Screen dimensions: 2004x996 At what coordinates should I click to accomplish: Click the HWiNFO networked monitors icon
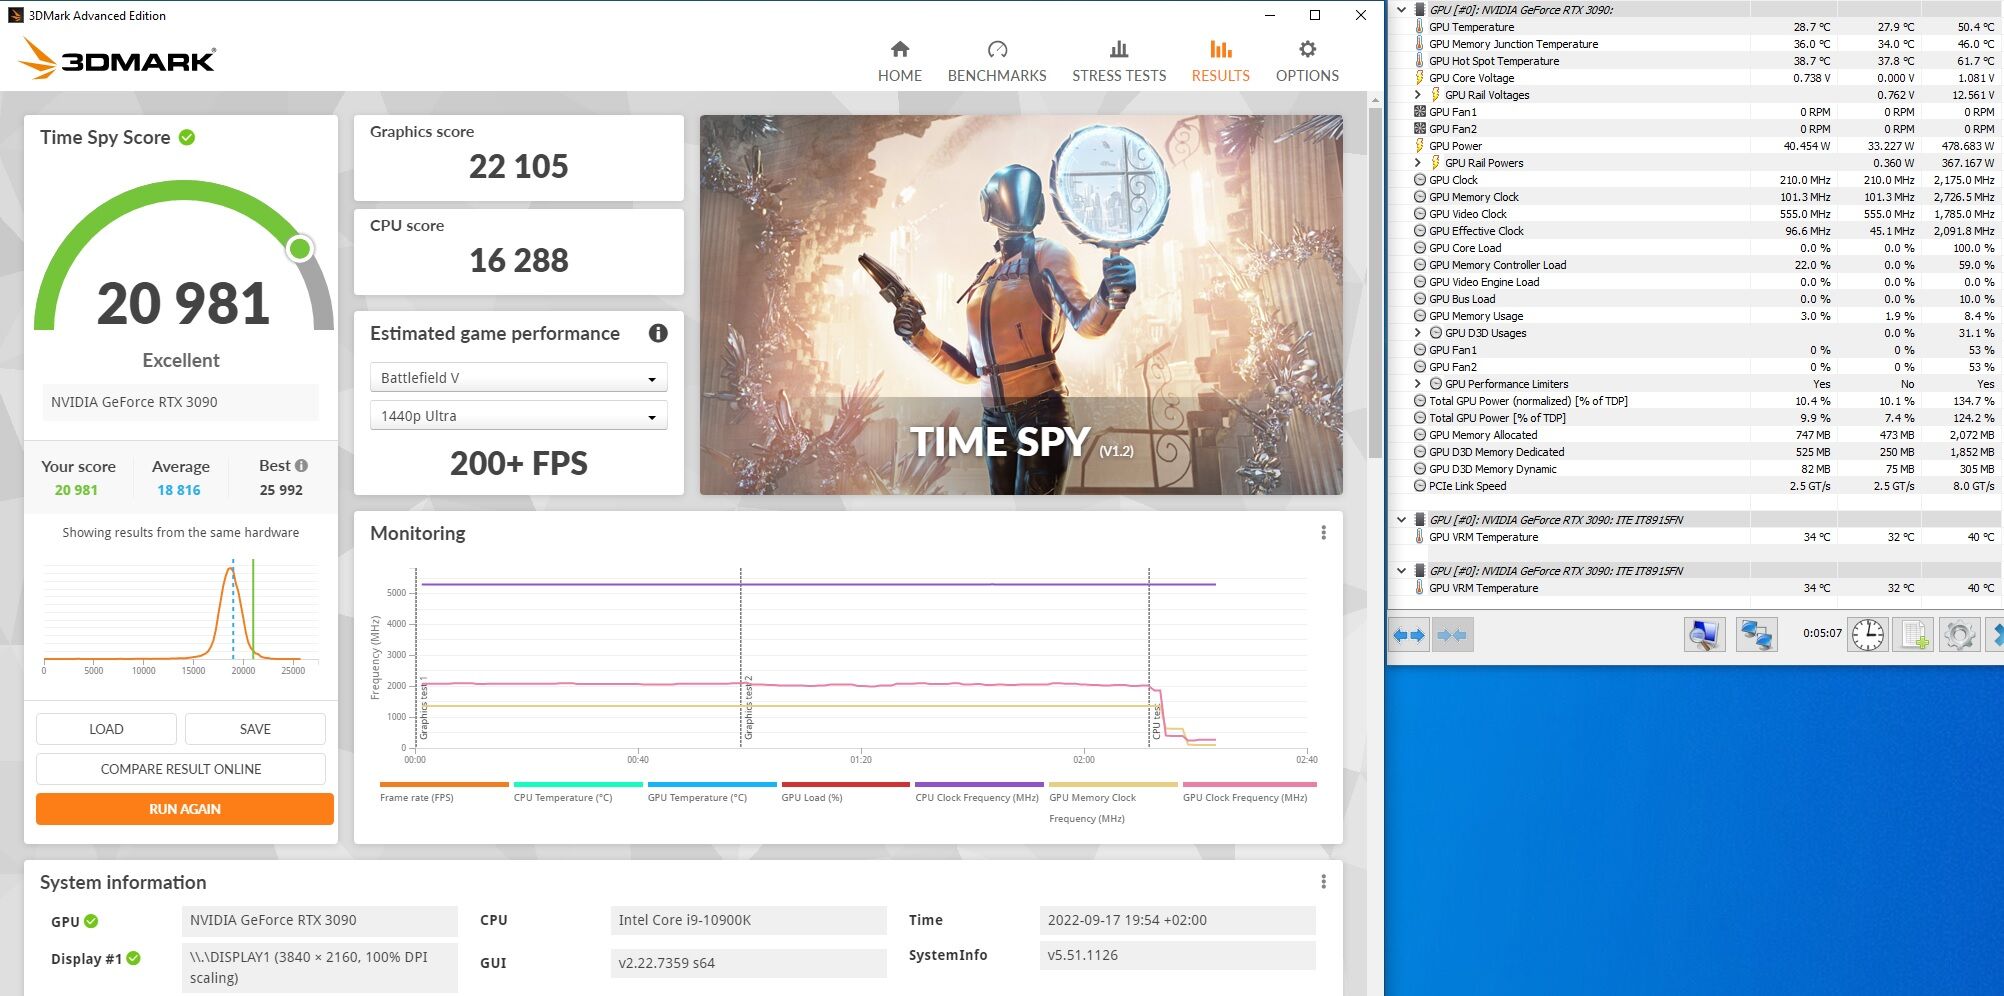coord(1757,635)
